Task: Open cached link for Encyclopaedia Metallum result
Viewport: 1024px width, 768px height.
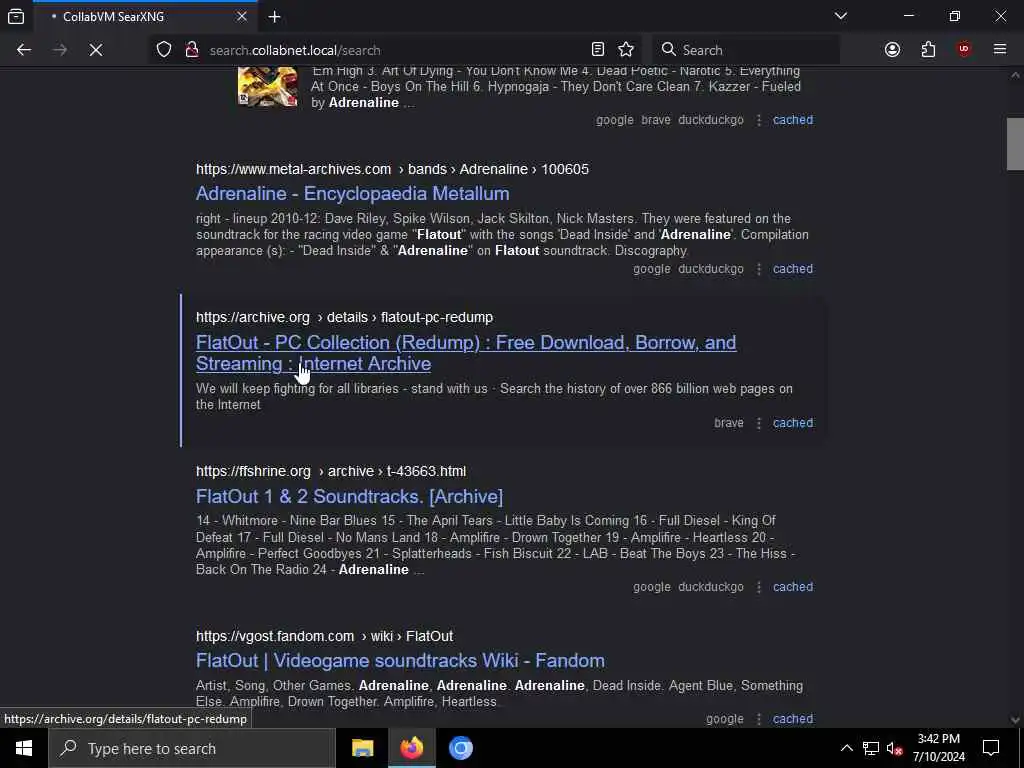Action: click(x=793, y=268)
